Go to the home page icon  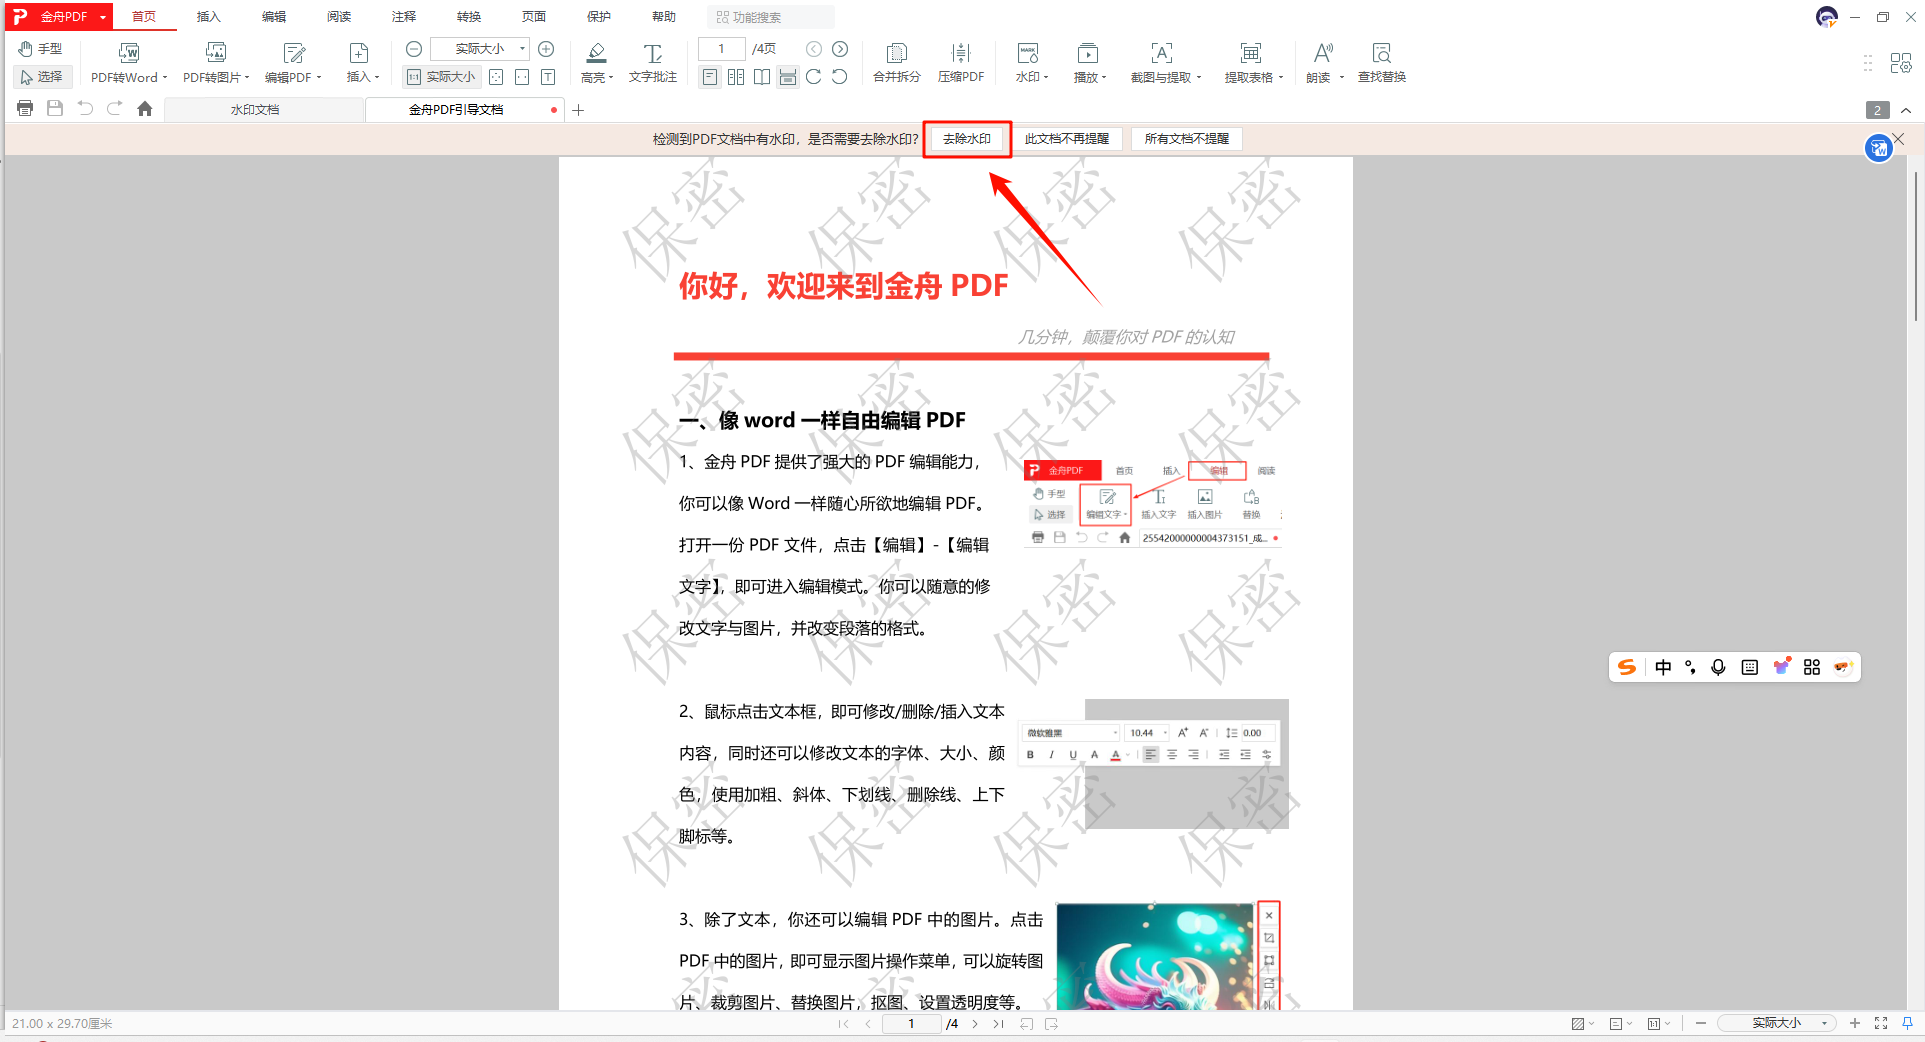pyautogui.click(x=145, y=109)
